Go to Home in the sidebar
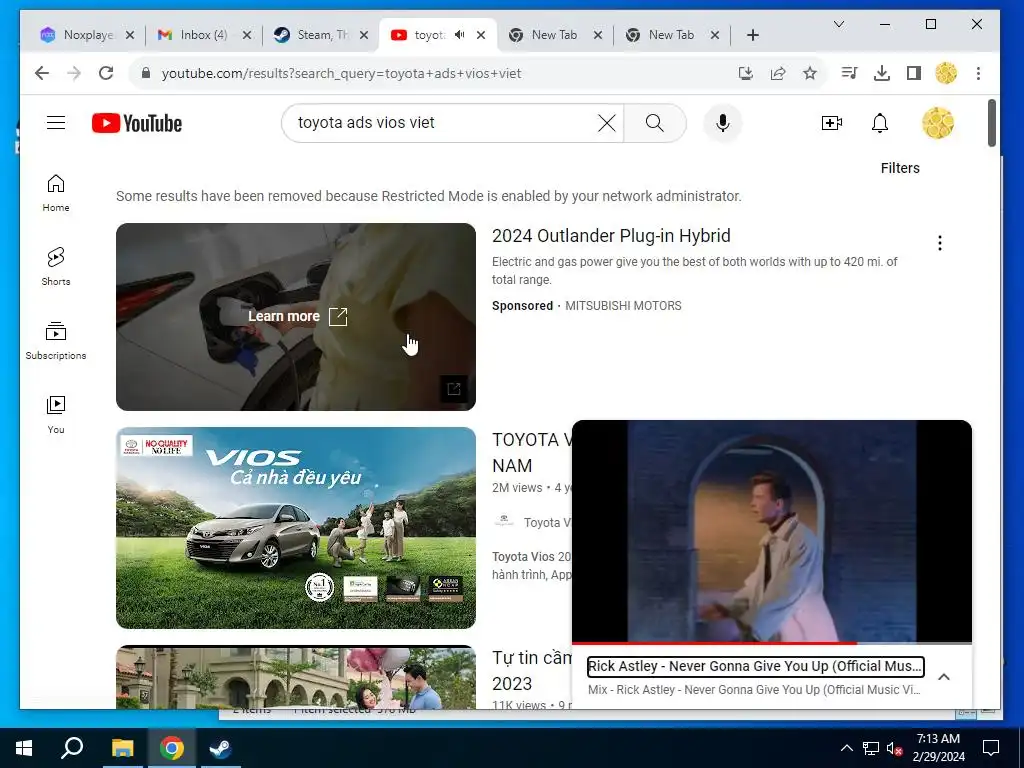Screen dimensions: 1024x768 click(x=56, y=193)
